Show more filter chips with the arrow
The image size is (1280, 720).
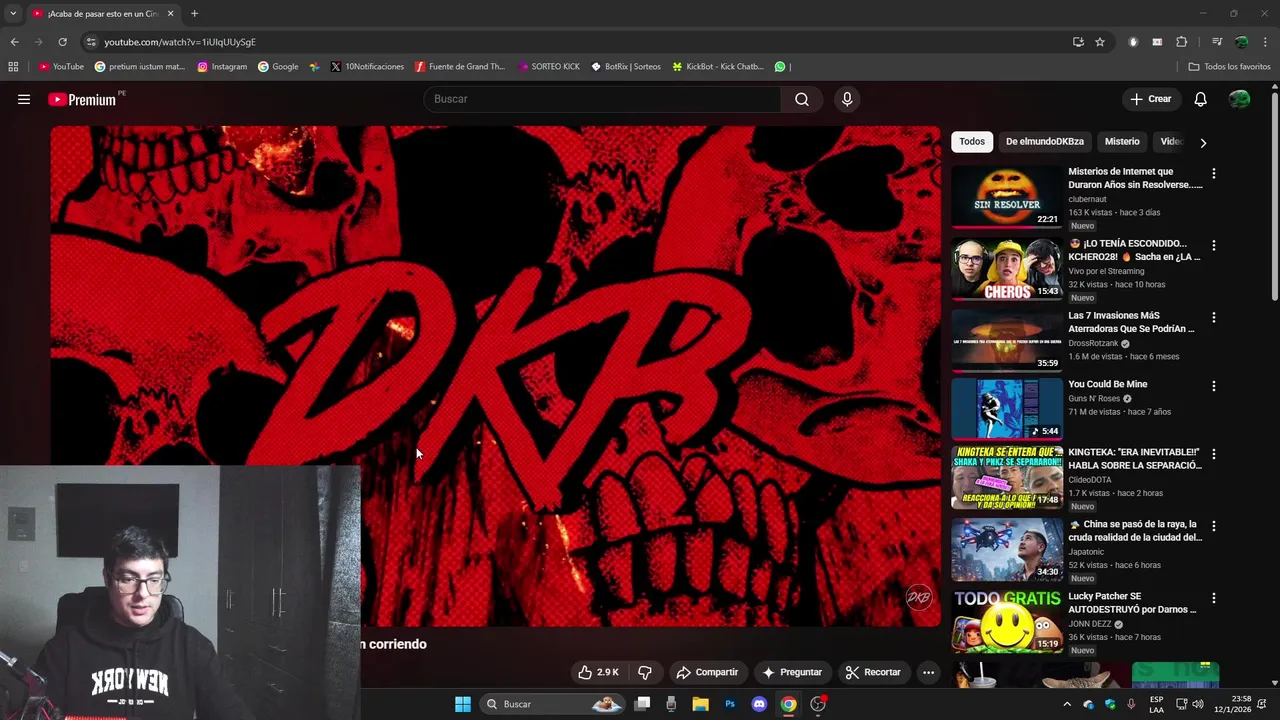click(x=1203, y=142)
